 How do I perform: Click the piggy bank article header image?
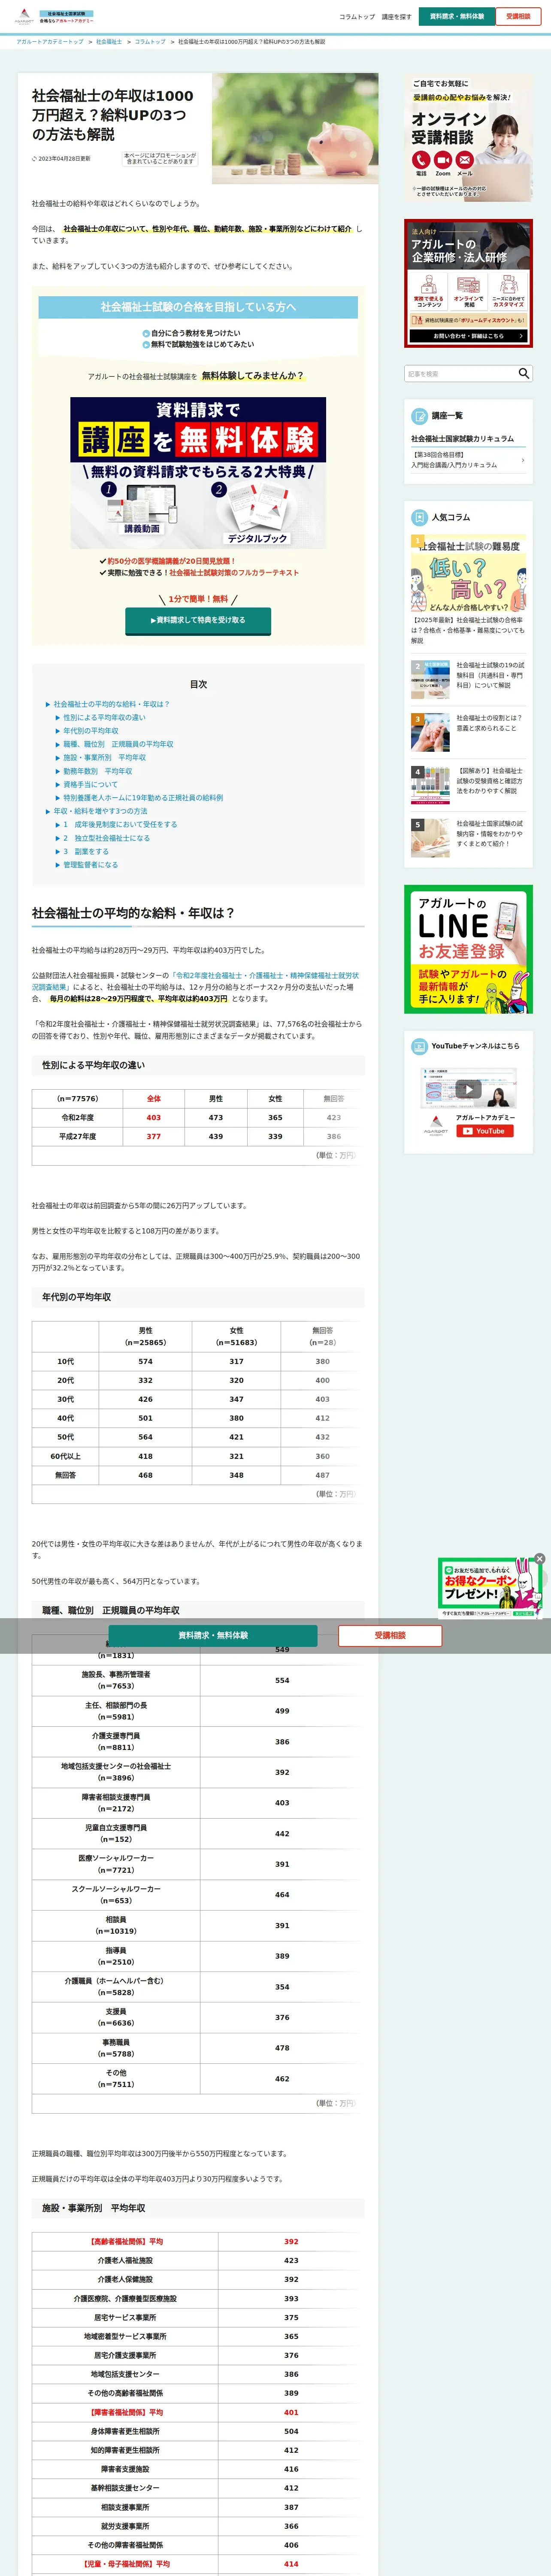(295, 128)
